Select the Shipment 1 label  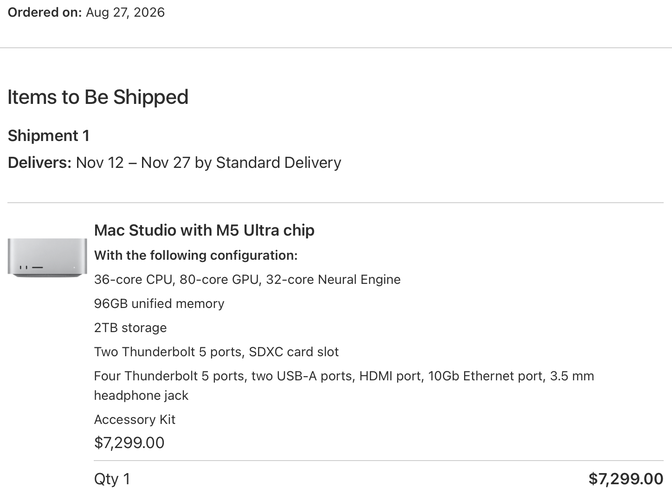pyautogui.click(x=48, y=136)
